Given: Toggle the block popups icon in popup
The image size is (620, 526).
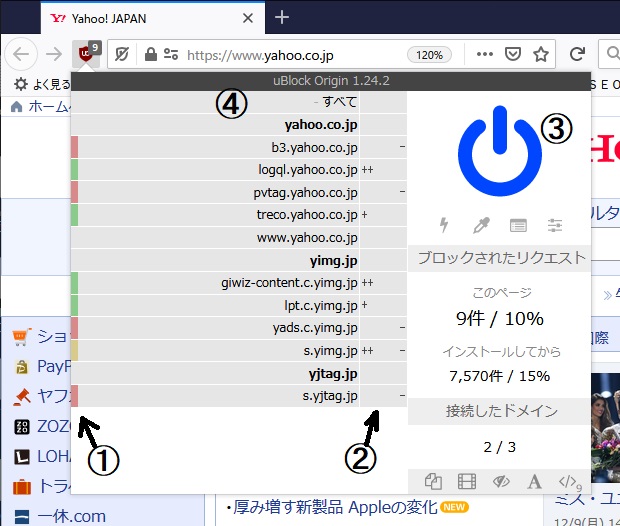Looking at the screenshot, I should tap(433, 481).
